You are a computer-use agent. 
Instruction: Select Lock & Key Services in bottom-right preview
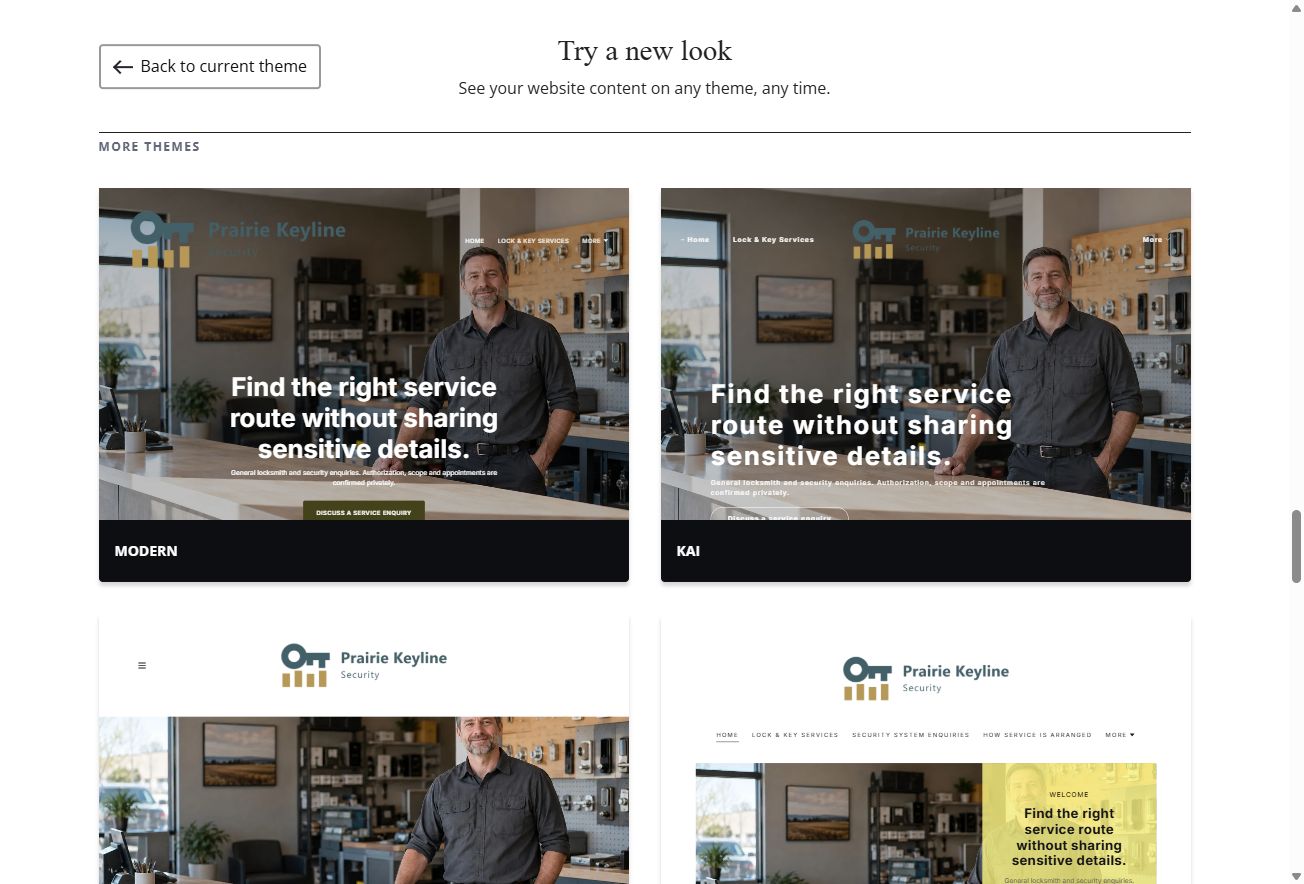click(795, 735)
